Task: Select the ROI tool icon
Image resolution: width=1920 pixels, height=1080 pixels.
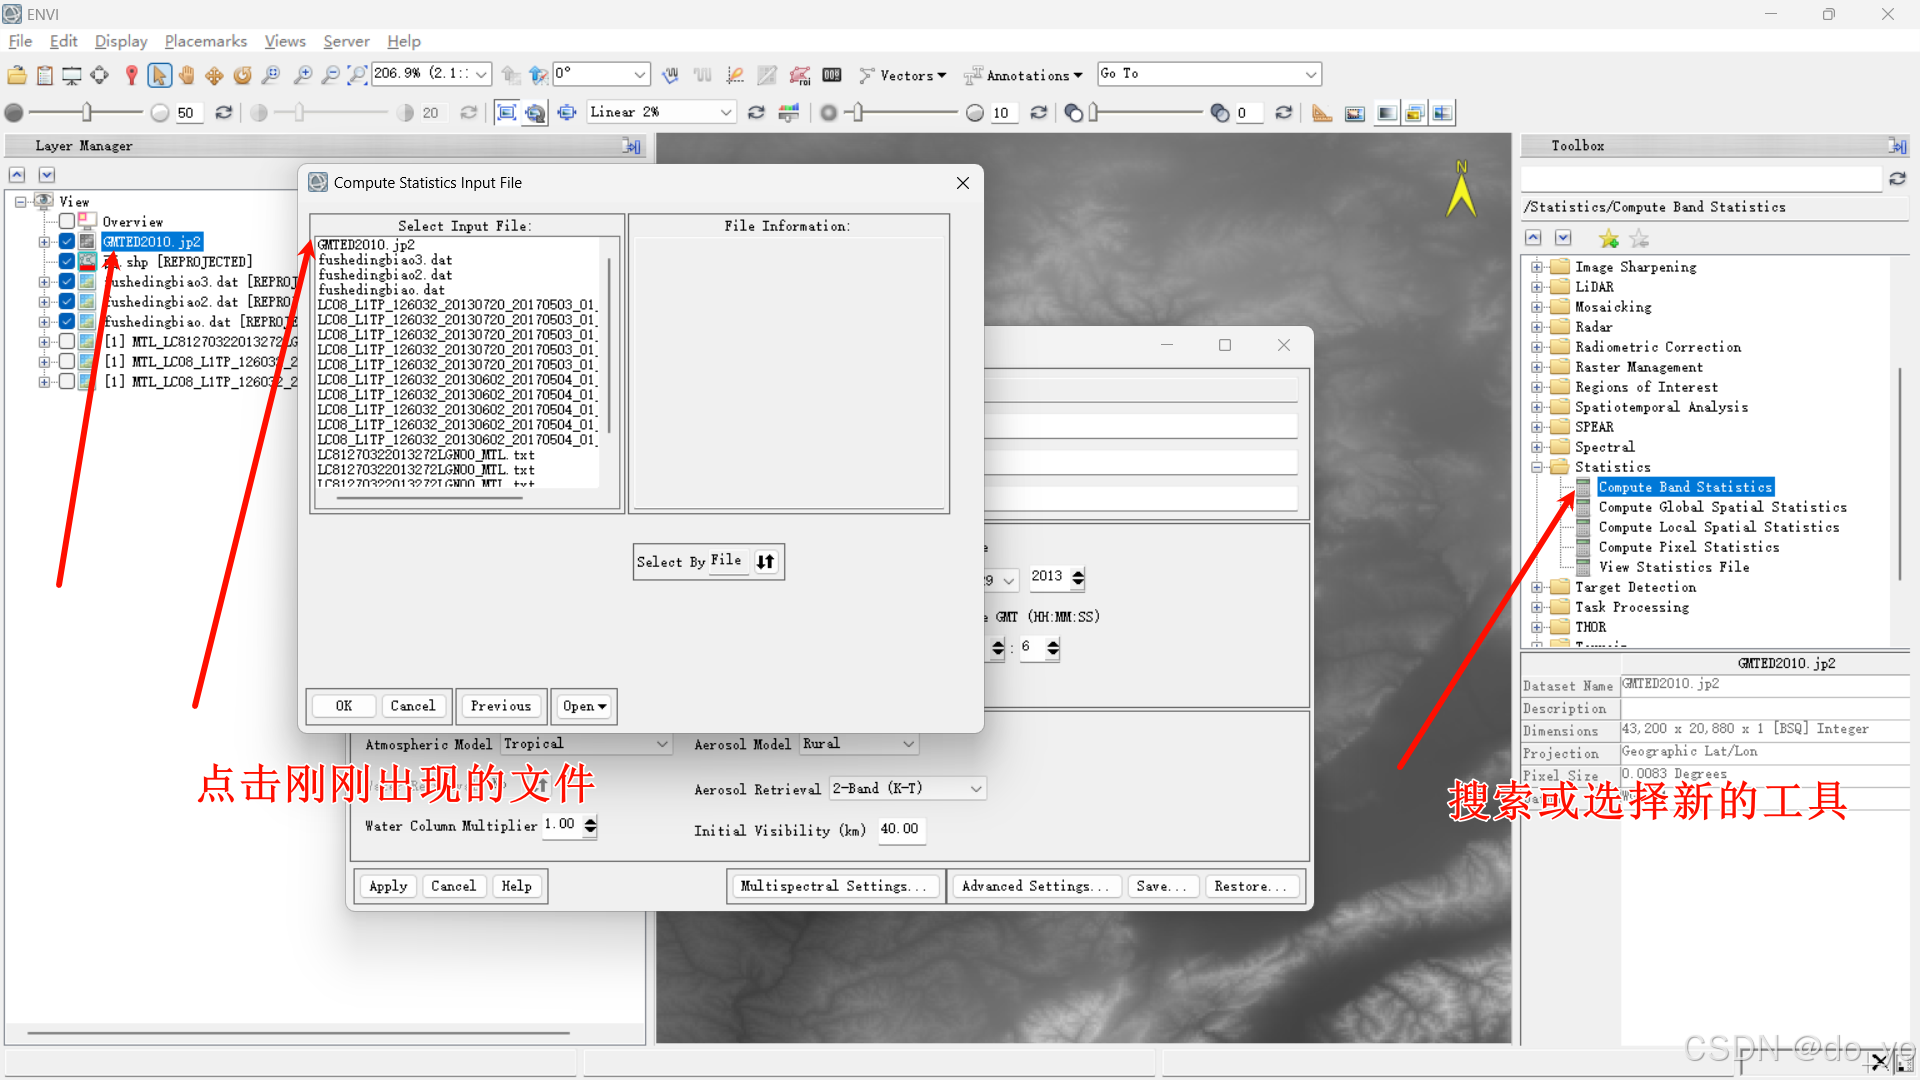Action: (799, 75)
